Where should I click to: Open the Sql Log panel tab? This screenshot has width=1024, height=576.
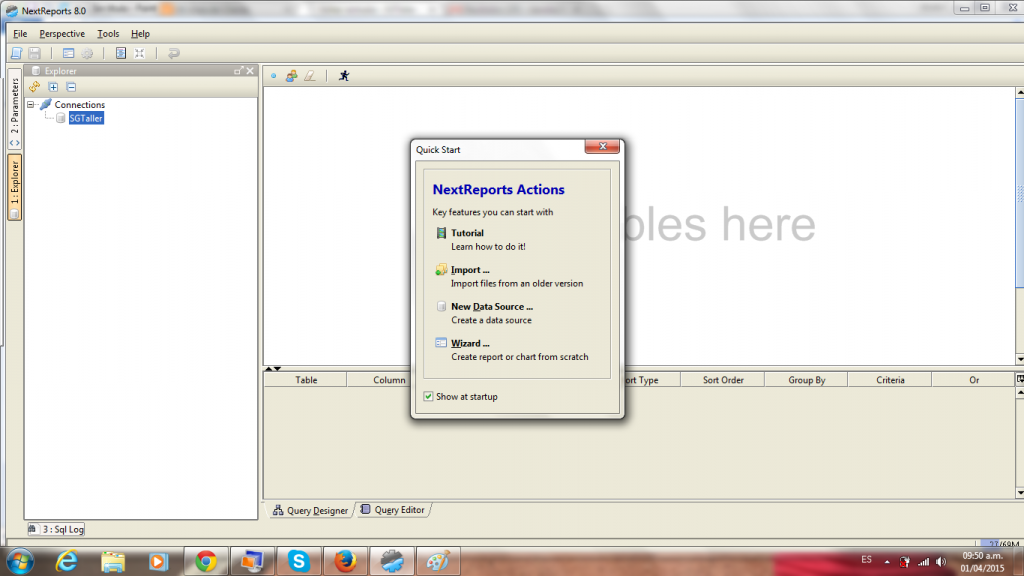click(x=55, y=529)
